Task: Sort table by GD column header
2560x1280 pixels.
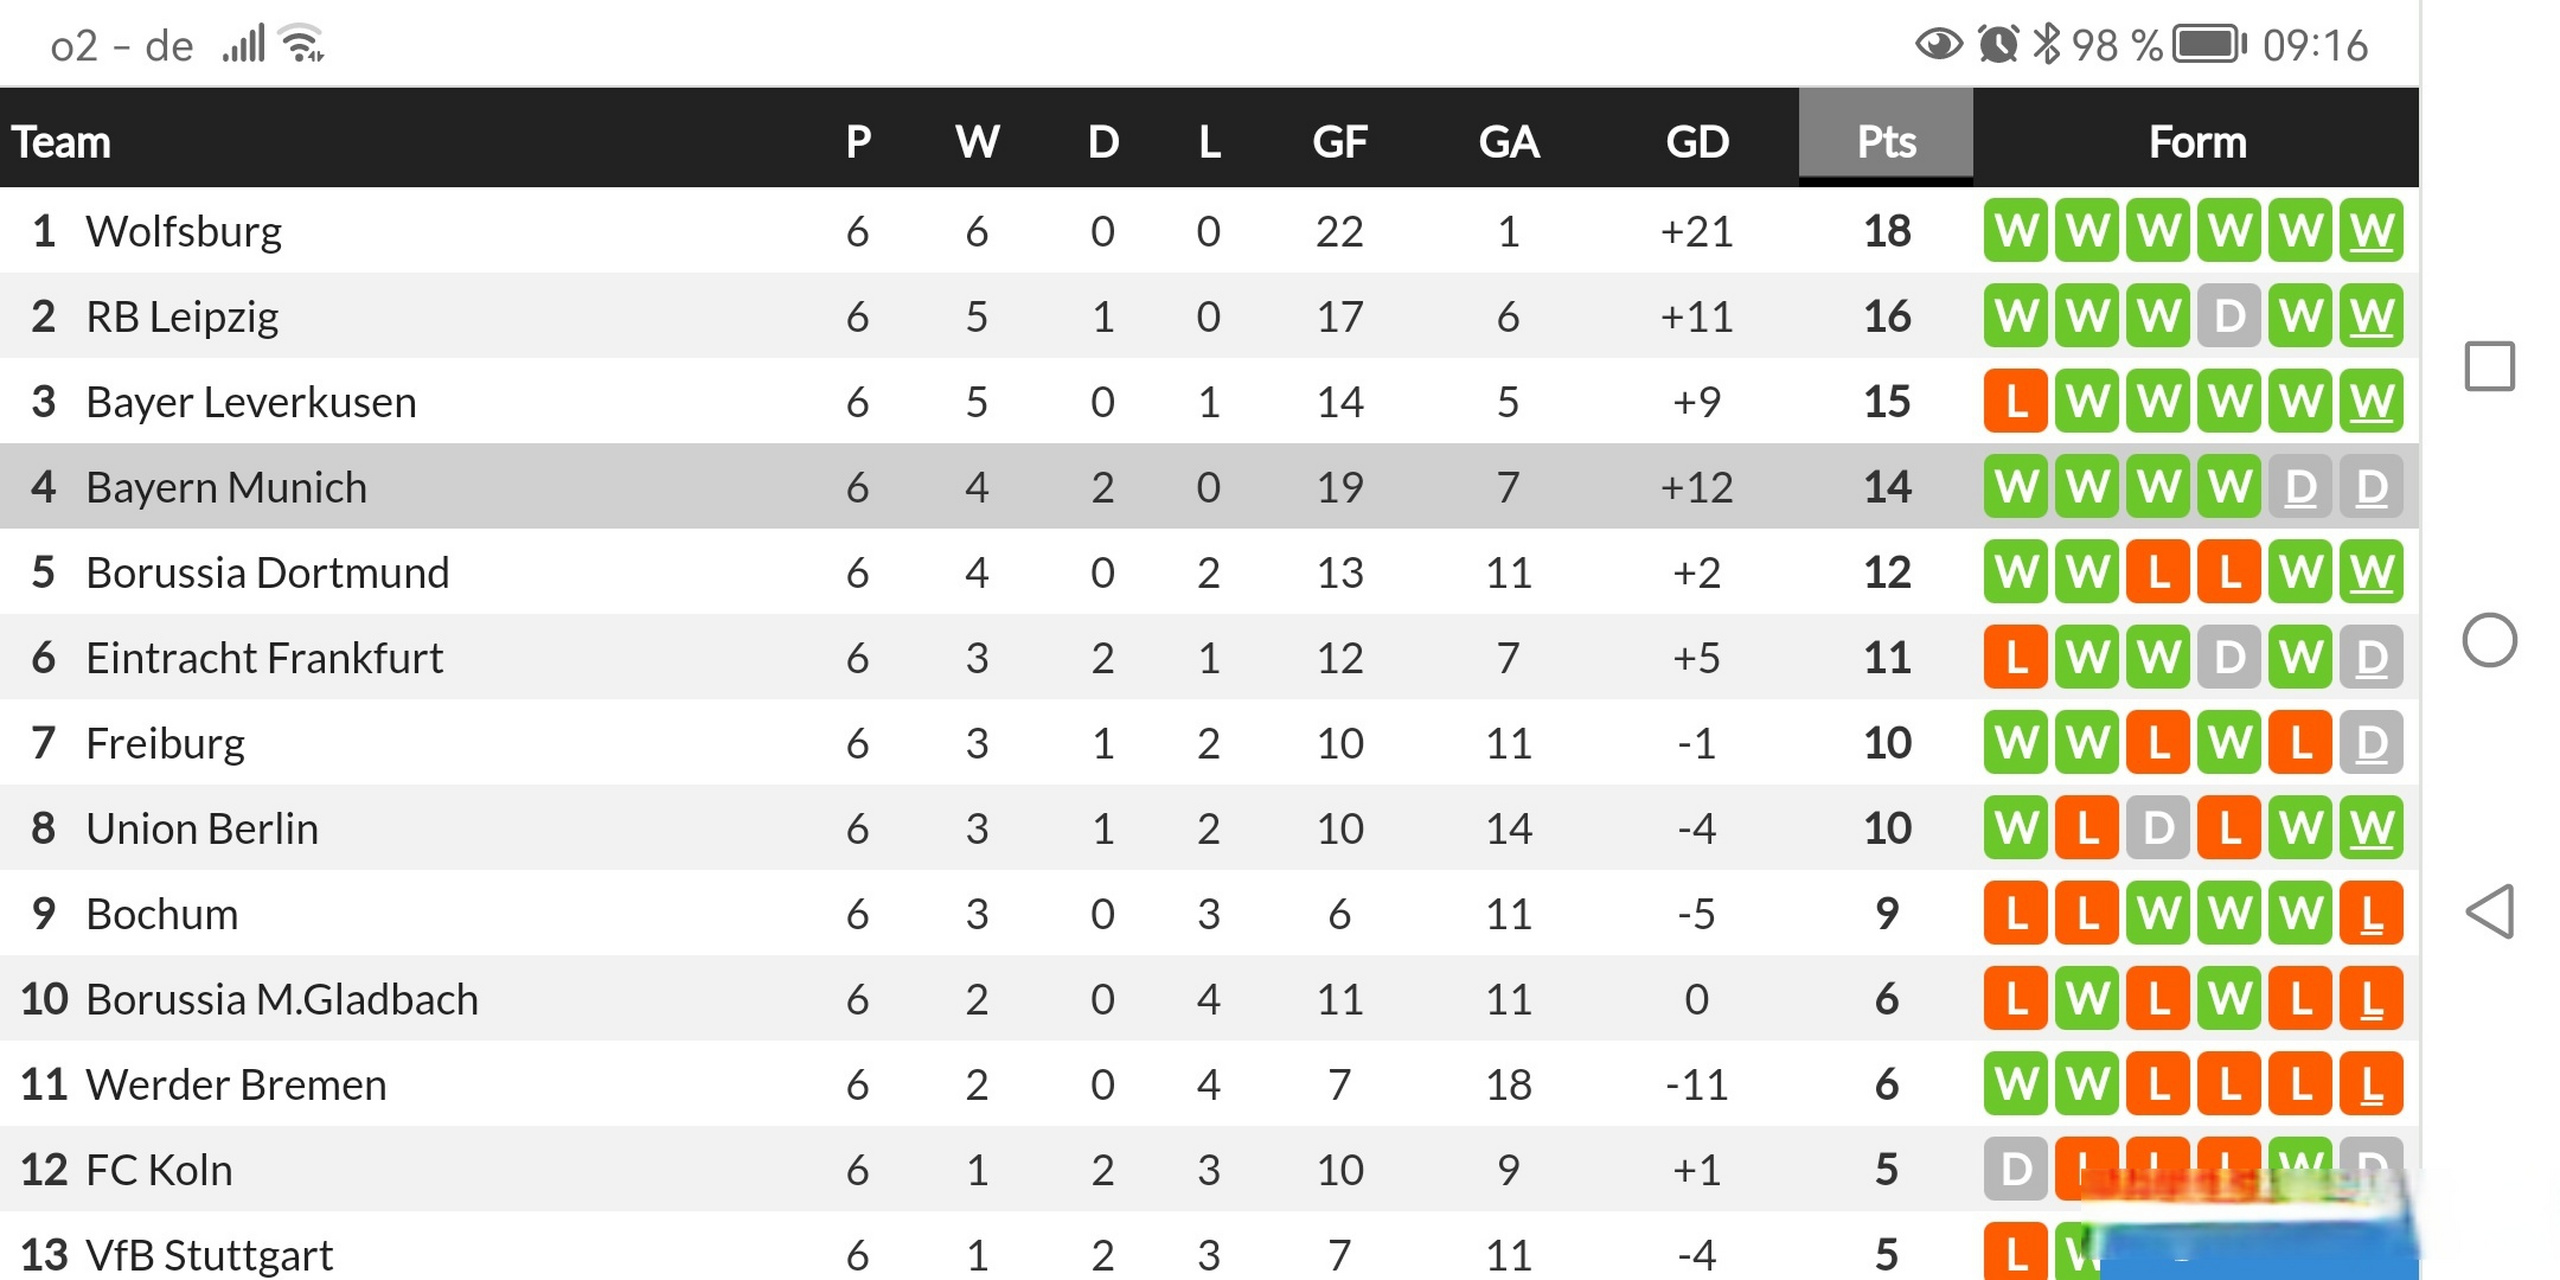Action: coord(1697,141)
